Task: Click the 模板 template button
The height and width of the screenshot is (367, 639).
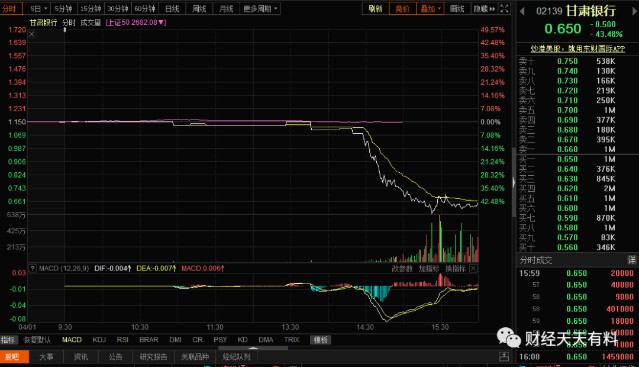Action: [320, 340]
